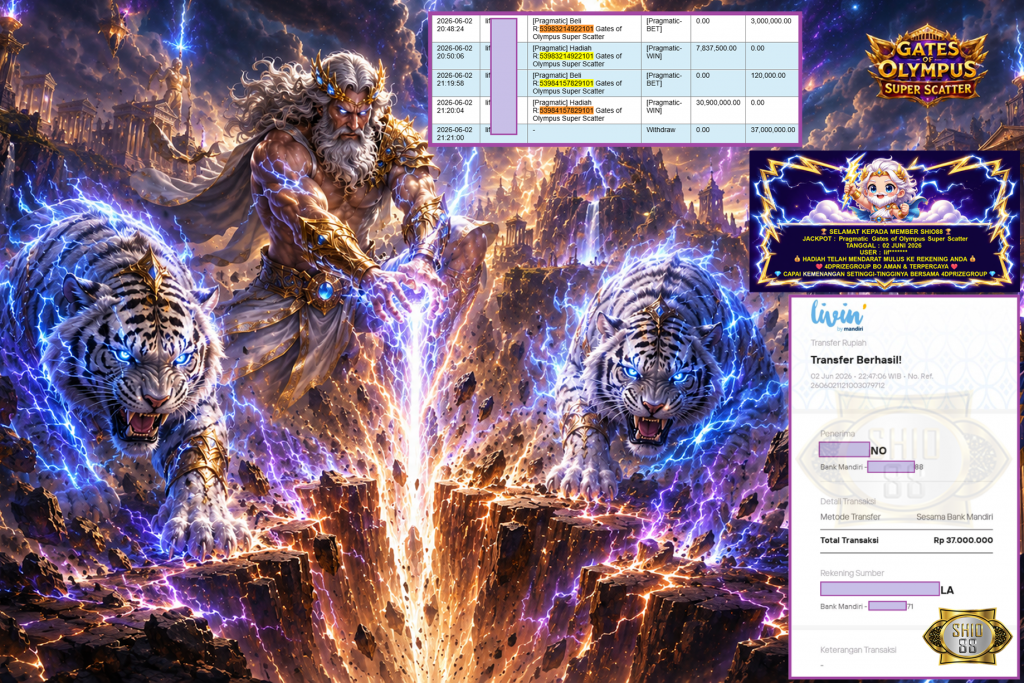Viewport: 1024px width, 683px height.
Task: Select the 3,000,000.00 bet amount
Action: 771,21
